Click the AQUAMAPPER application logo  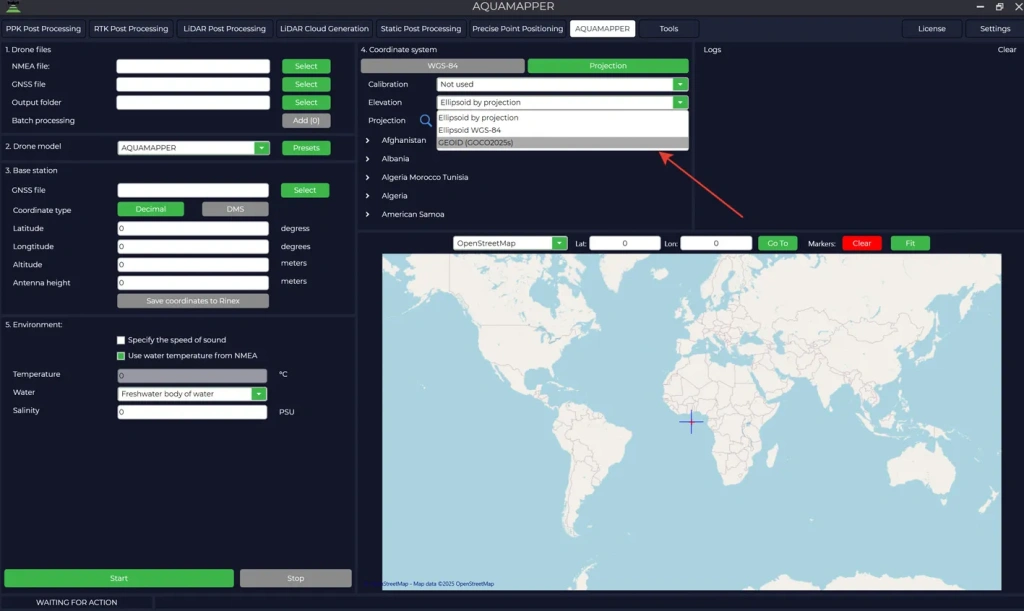pos(14,6)
